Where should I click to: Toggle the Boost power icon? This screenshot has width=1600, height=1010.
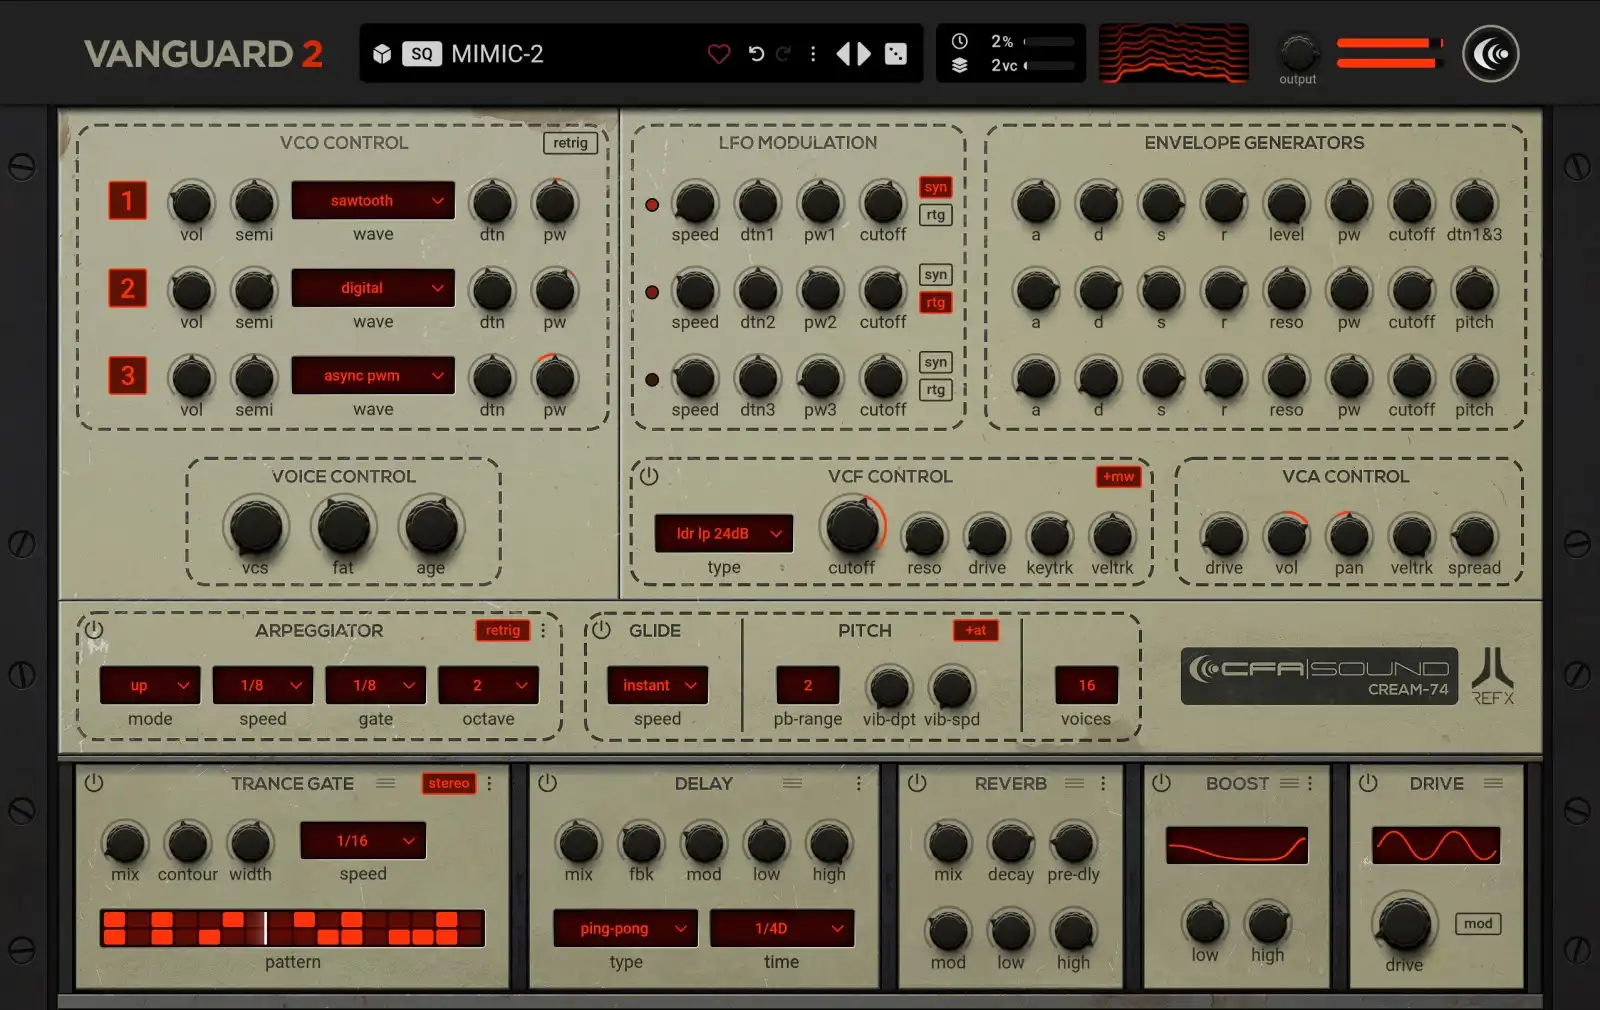tap(1161, 783)
